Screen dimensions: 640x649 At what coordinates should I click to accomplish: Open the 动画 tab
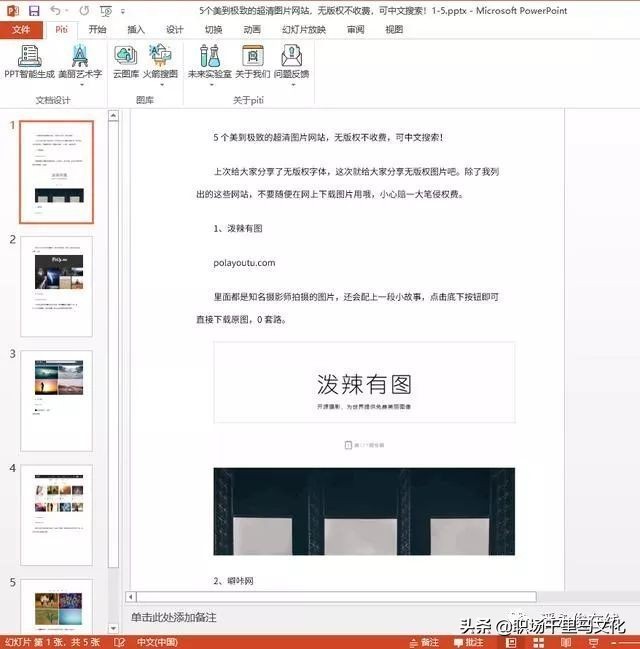coord(252,30)
